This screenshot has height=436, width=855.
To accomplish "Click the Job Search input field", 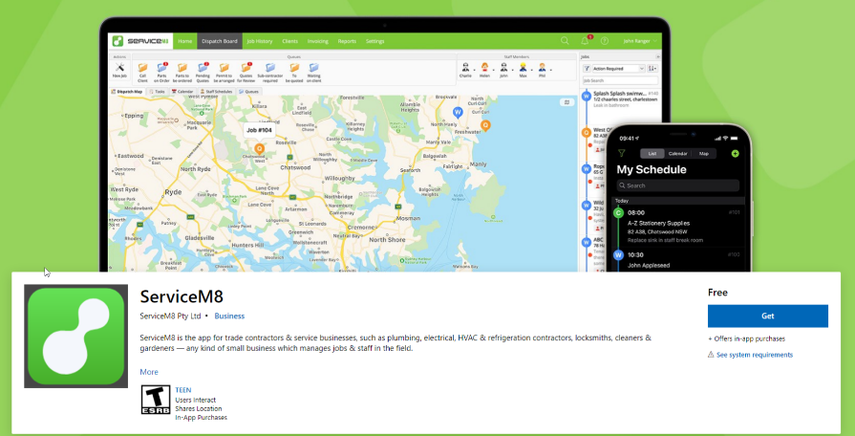I will 621,80.
